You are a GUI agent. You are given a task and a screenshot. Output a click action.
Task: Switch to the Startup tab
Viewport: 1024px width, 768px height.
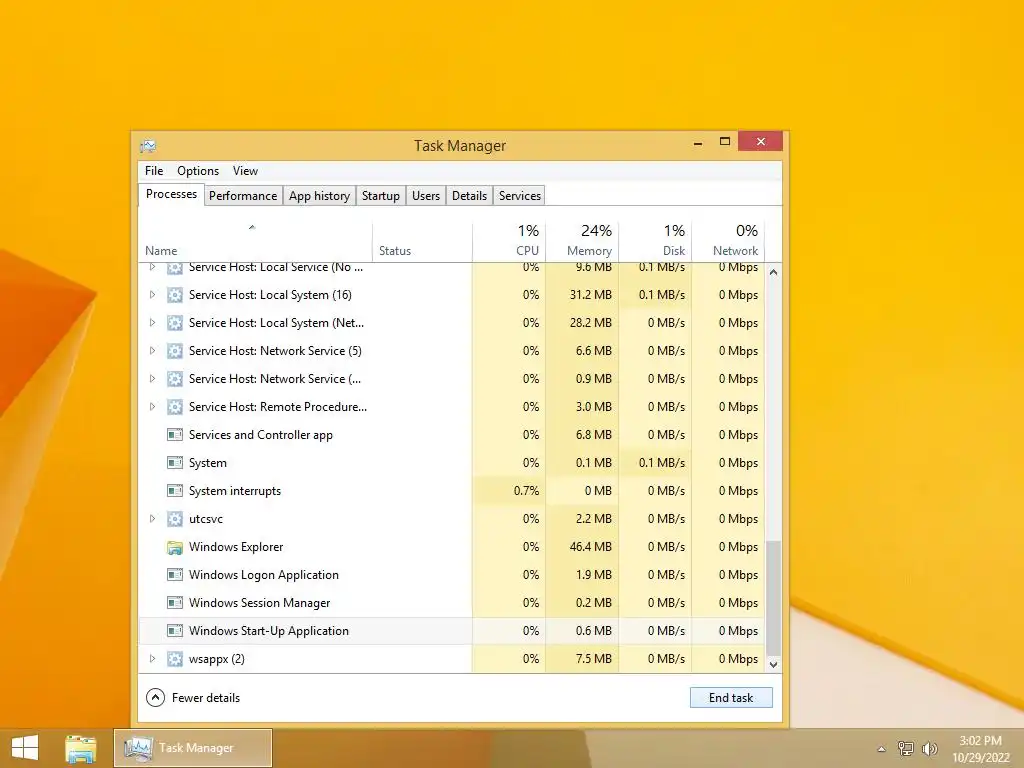pos(381,196)
